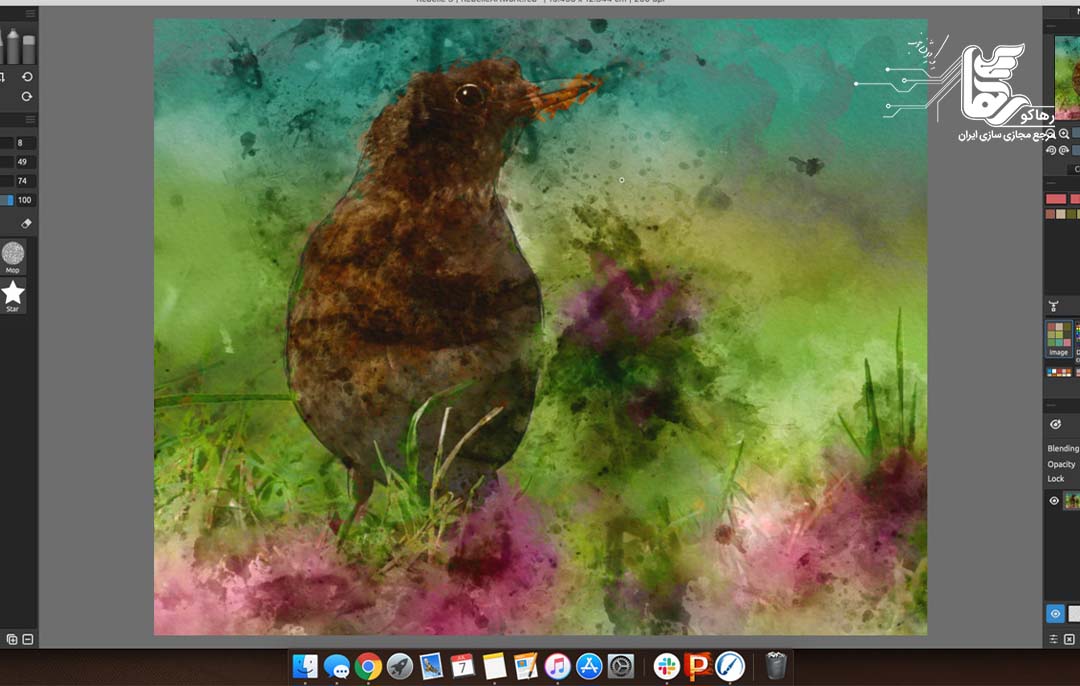Click the minus box icon at the bottom left
This screenshot has width=1080, height=686.
28,639
